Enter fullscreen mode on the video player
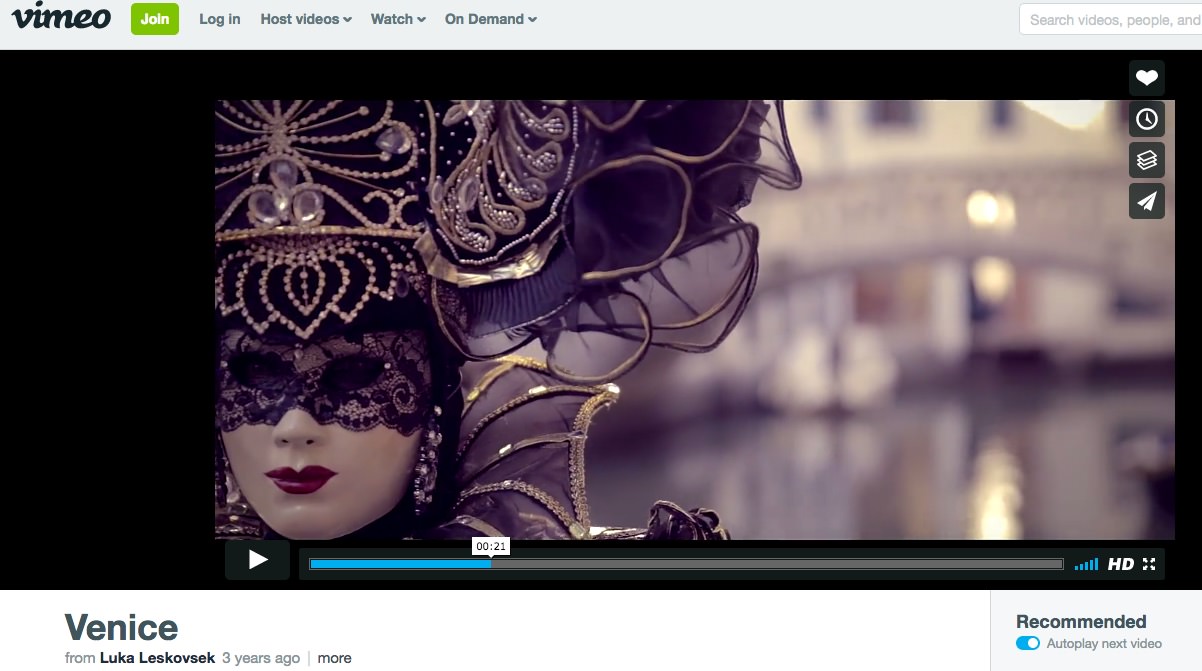This screenshot has width=1202, height=671. pyautogui.click(x=1149, y=564)
